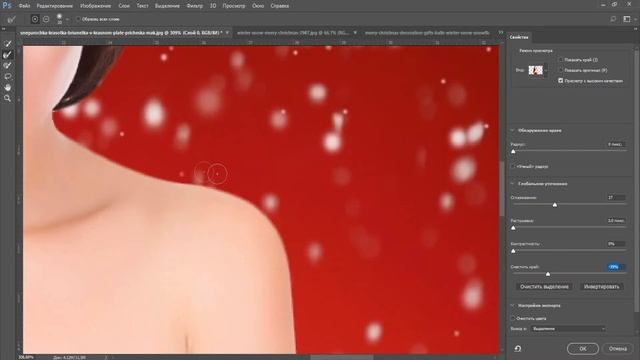Click the Контрастность value field
640x360 pixels.
point(616,244)
